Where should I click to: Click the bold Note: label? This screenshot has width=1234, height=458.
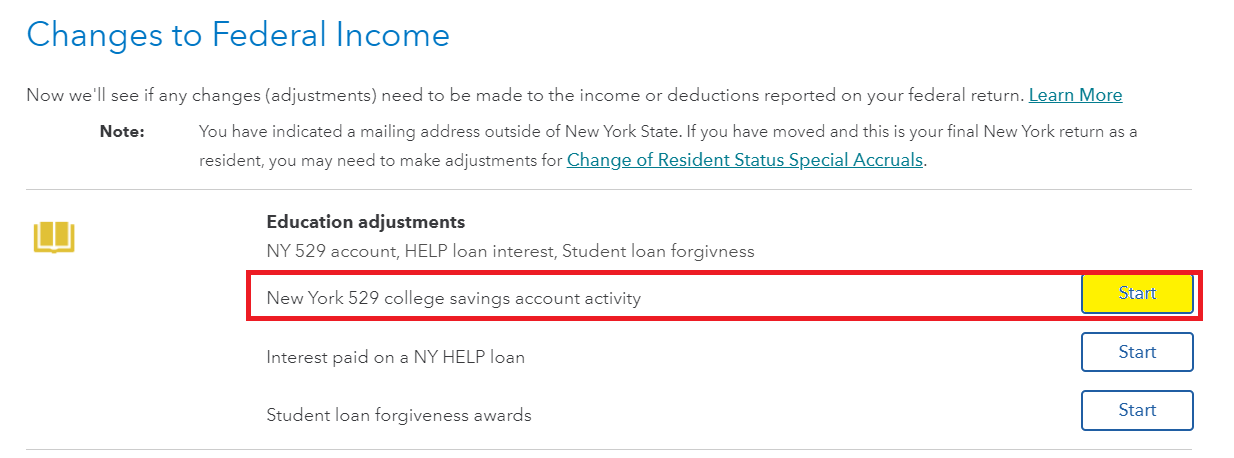point(122,131)
